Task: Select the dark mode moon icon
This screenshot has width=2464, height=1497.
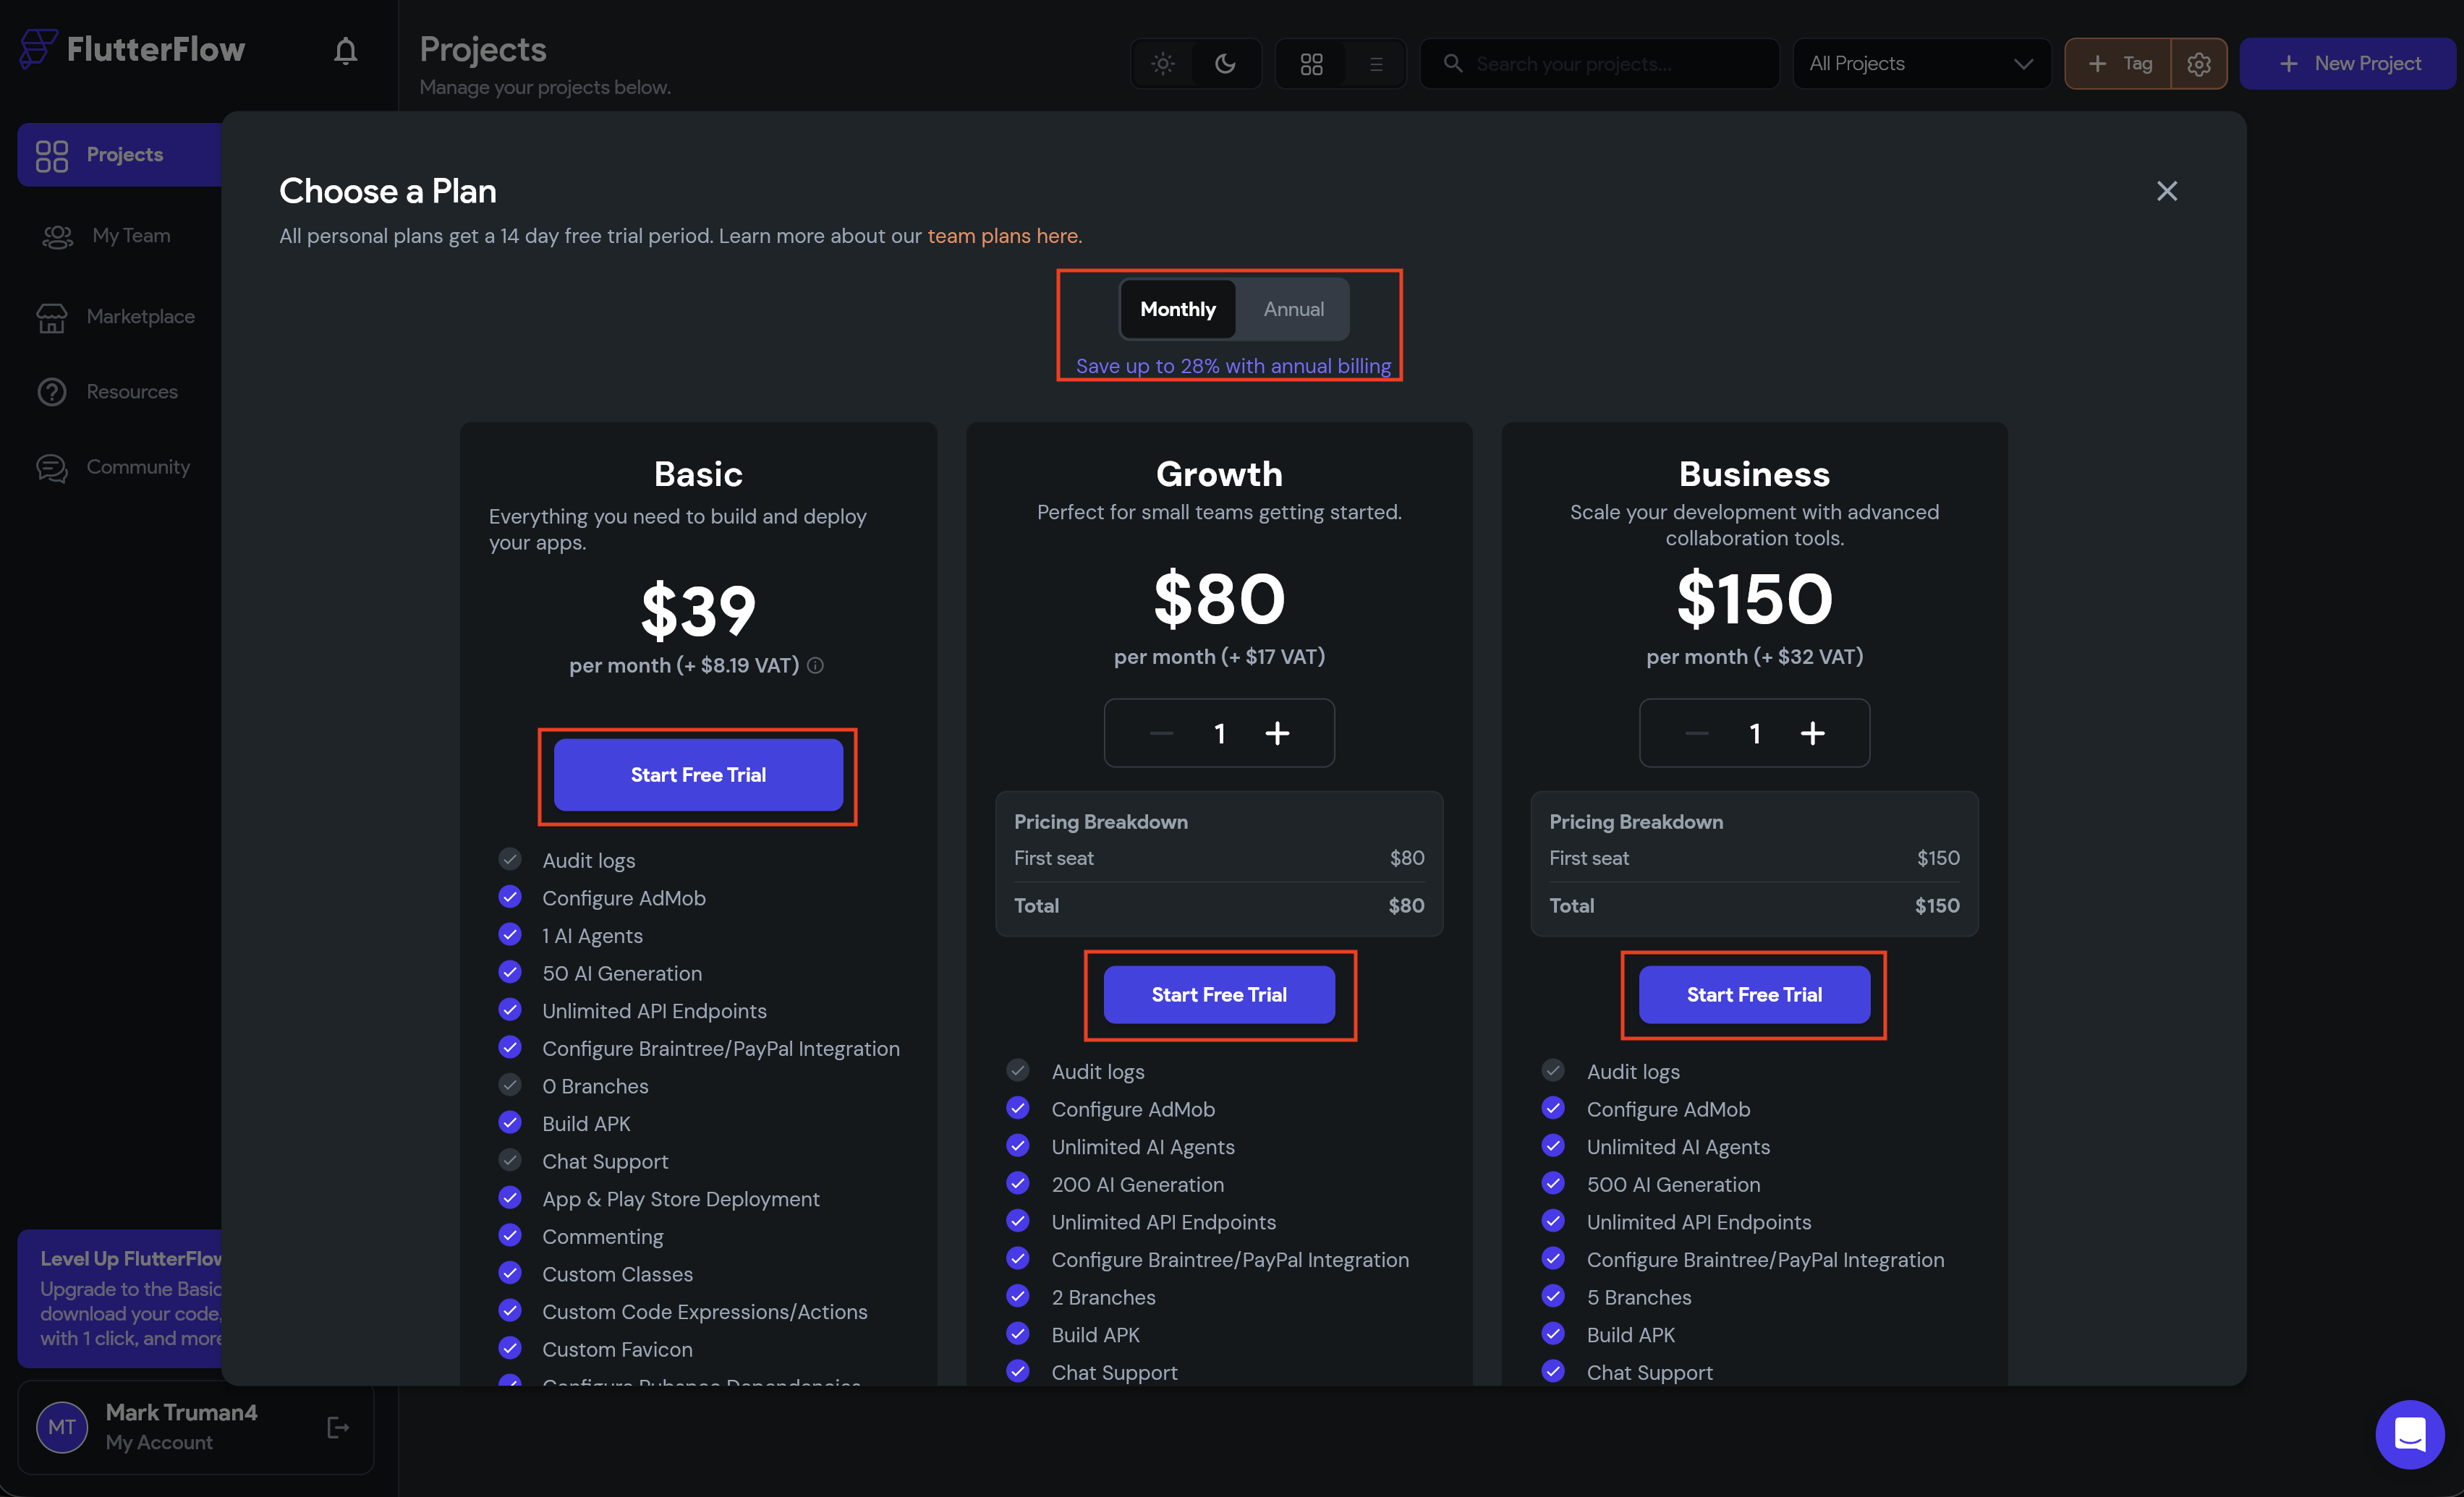Action: [x=1225, y=64]
